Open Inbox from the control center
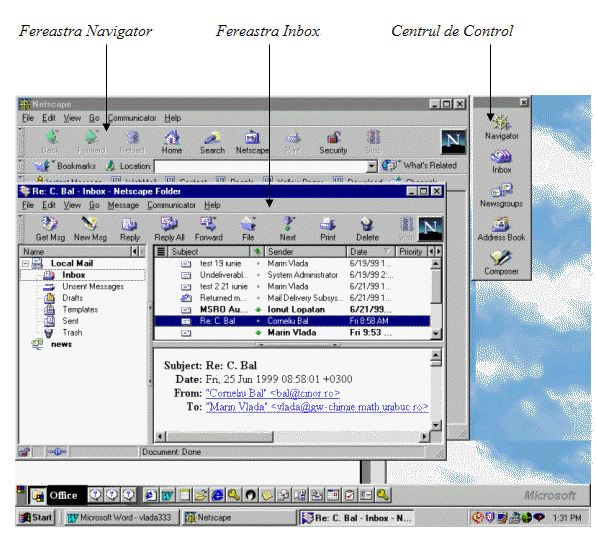 pyautogui.click(x=501, y=162)
